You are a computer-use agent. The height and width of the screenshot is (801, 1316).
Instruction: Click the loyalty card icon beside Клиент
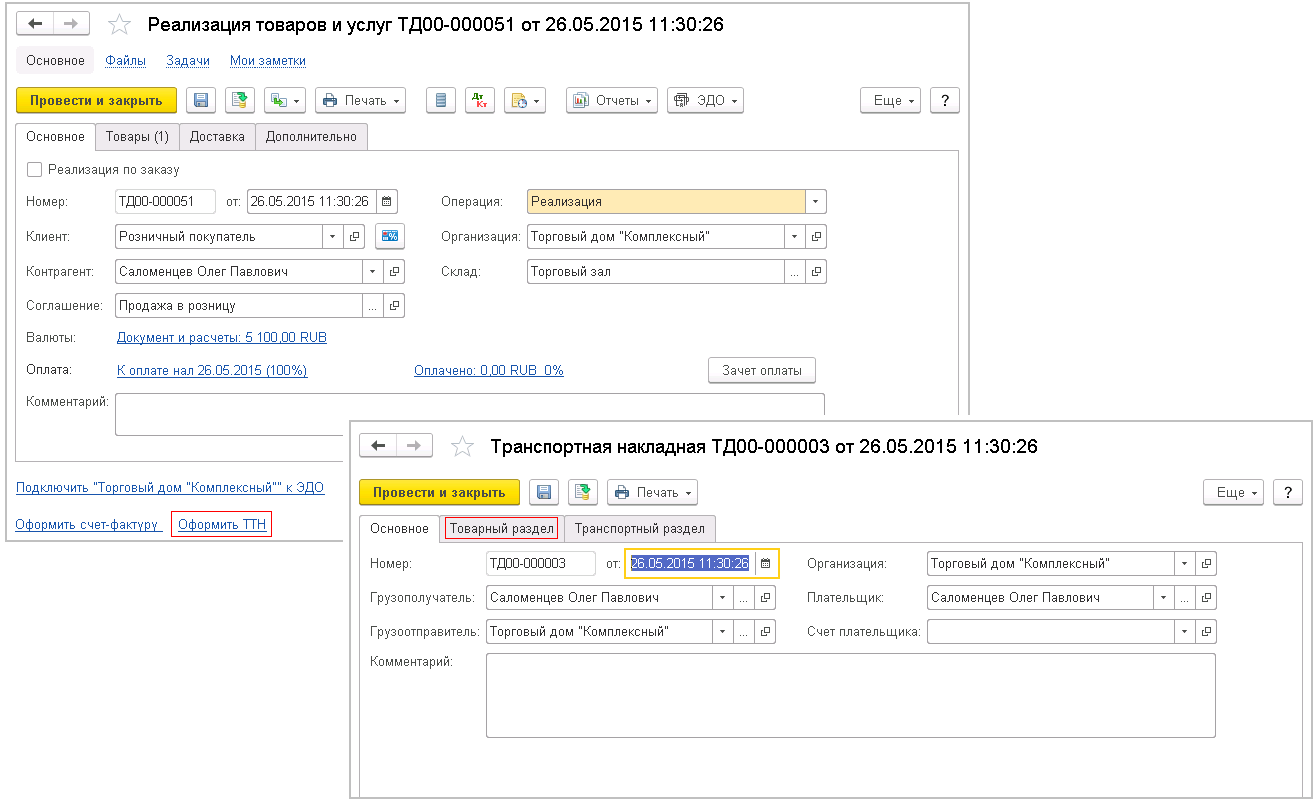[390, 237]
